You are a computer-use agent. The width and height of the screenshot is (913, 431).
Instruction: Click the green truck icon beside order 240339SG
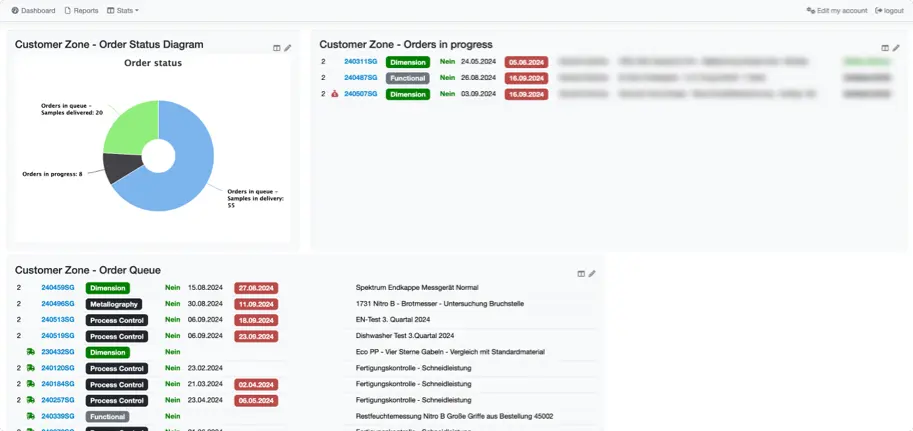click(x=30, y=416)
